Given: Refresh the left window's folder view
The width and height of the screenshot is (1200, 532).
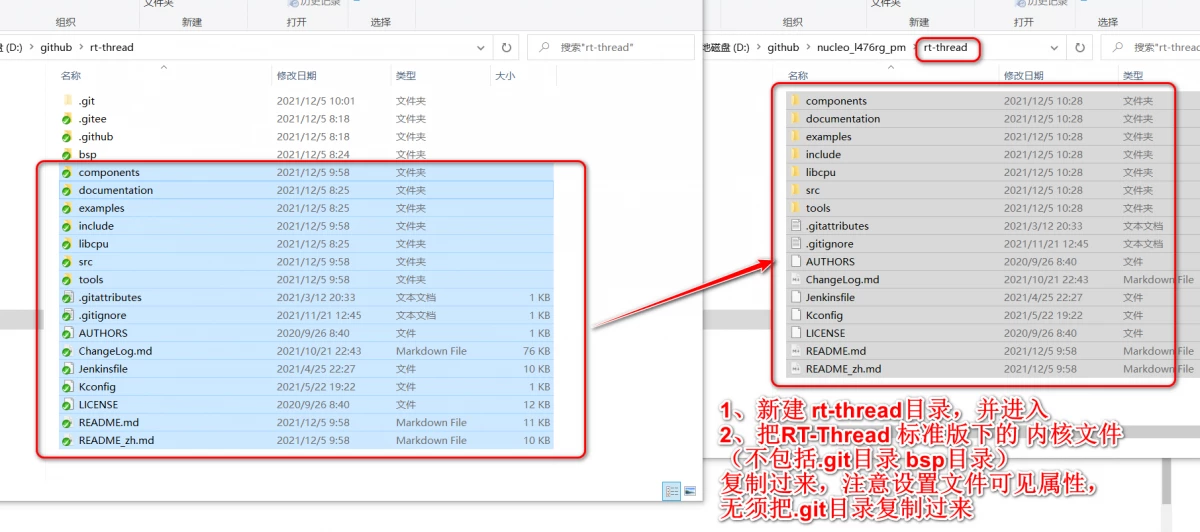Looking at the screenshot, I should click(506, 47).
